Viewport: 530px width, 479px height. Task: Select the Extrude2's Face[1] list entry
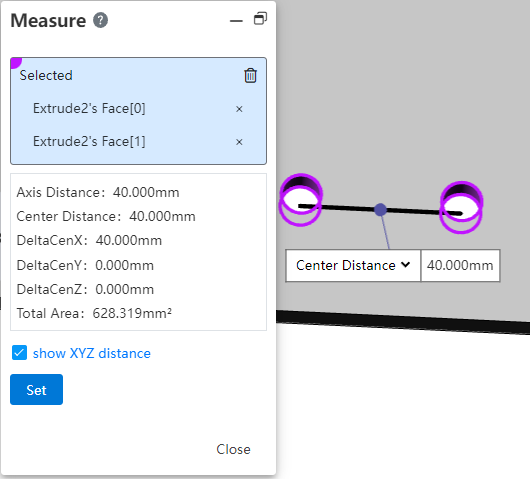click(x=89, y=141)
